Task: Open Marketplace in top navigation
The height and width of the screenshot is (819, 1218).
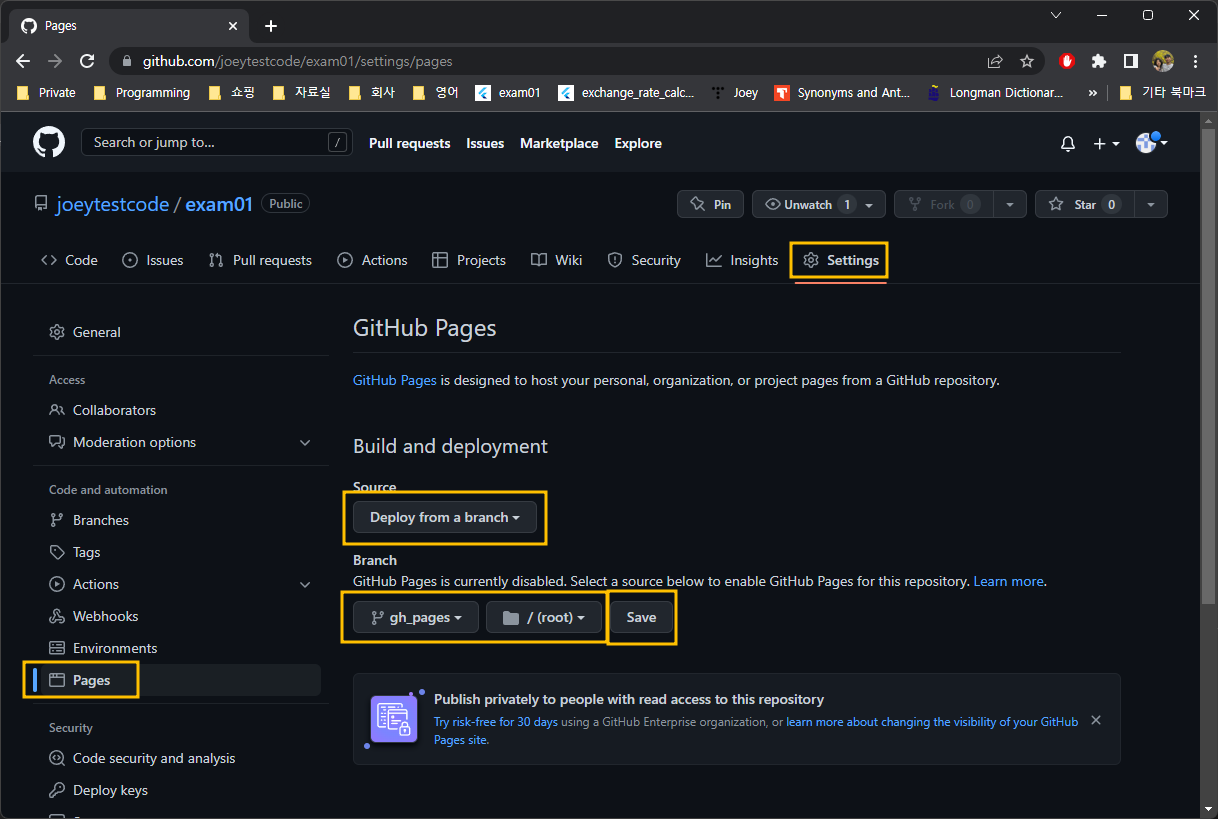Action: click(x=559, y=143)
